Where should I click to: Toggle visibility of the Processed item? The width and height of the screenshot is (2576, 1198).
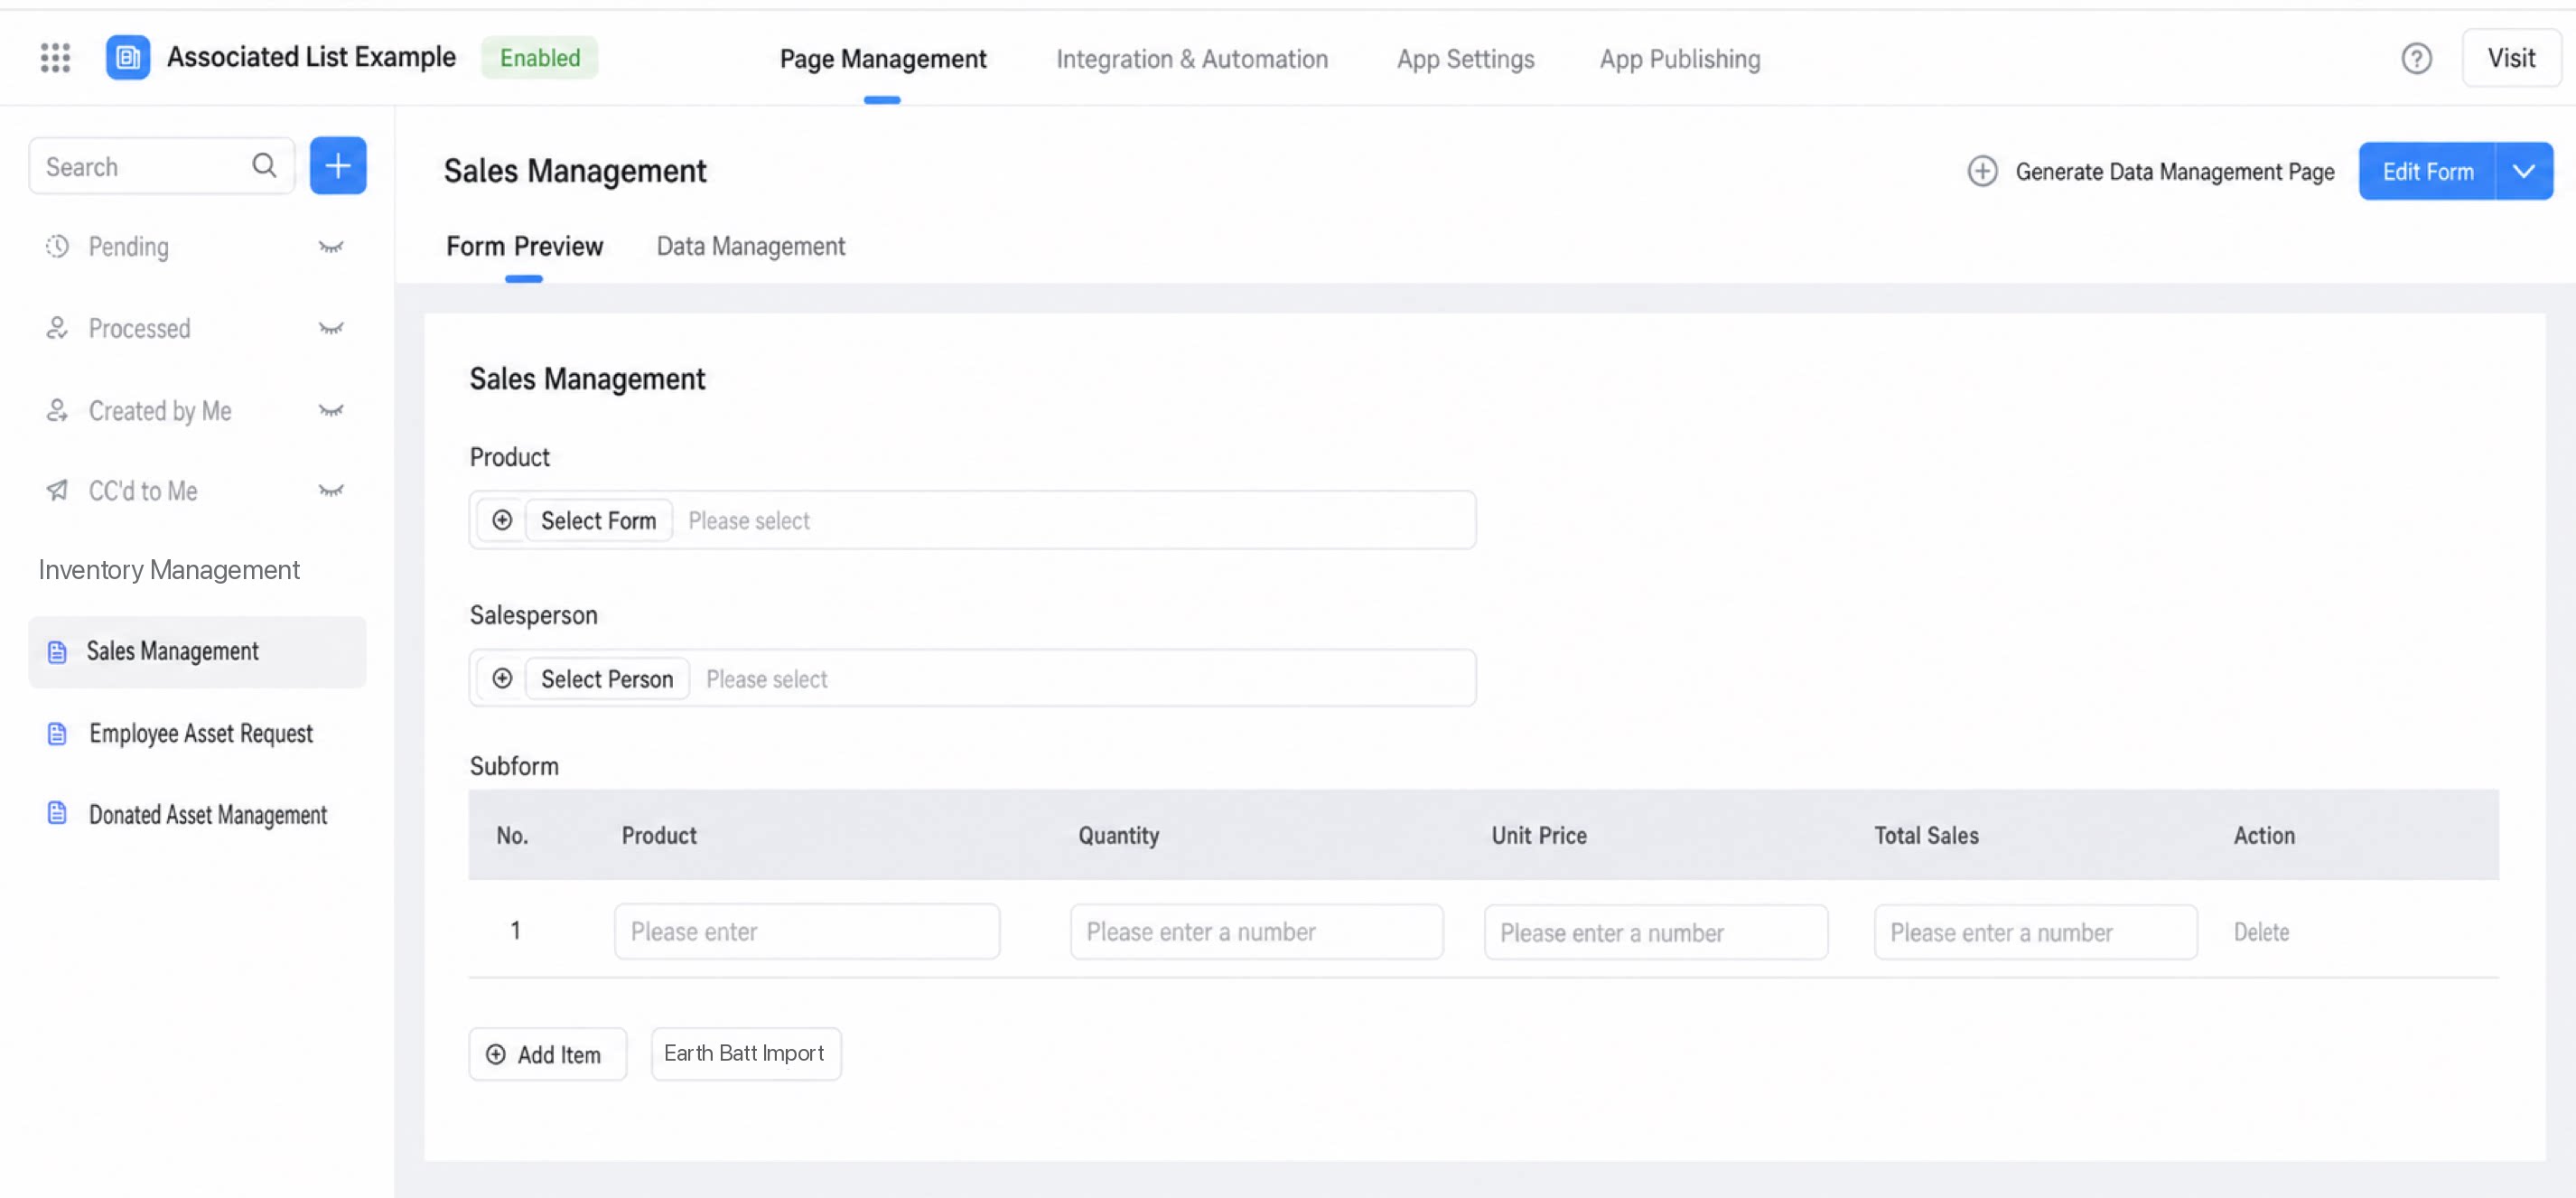coord(331,328)
